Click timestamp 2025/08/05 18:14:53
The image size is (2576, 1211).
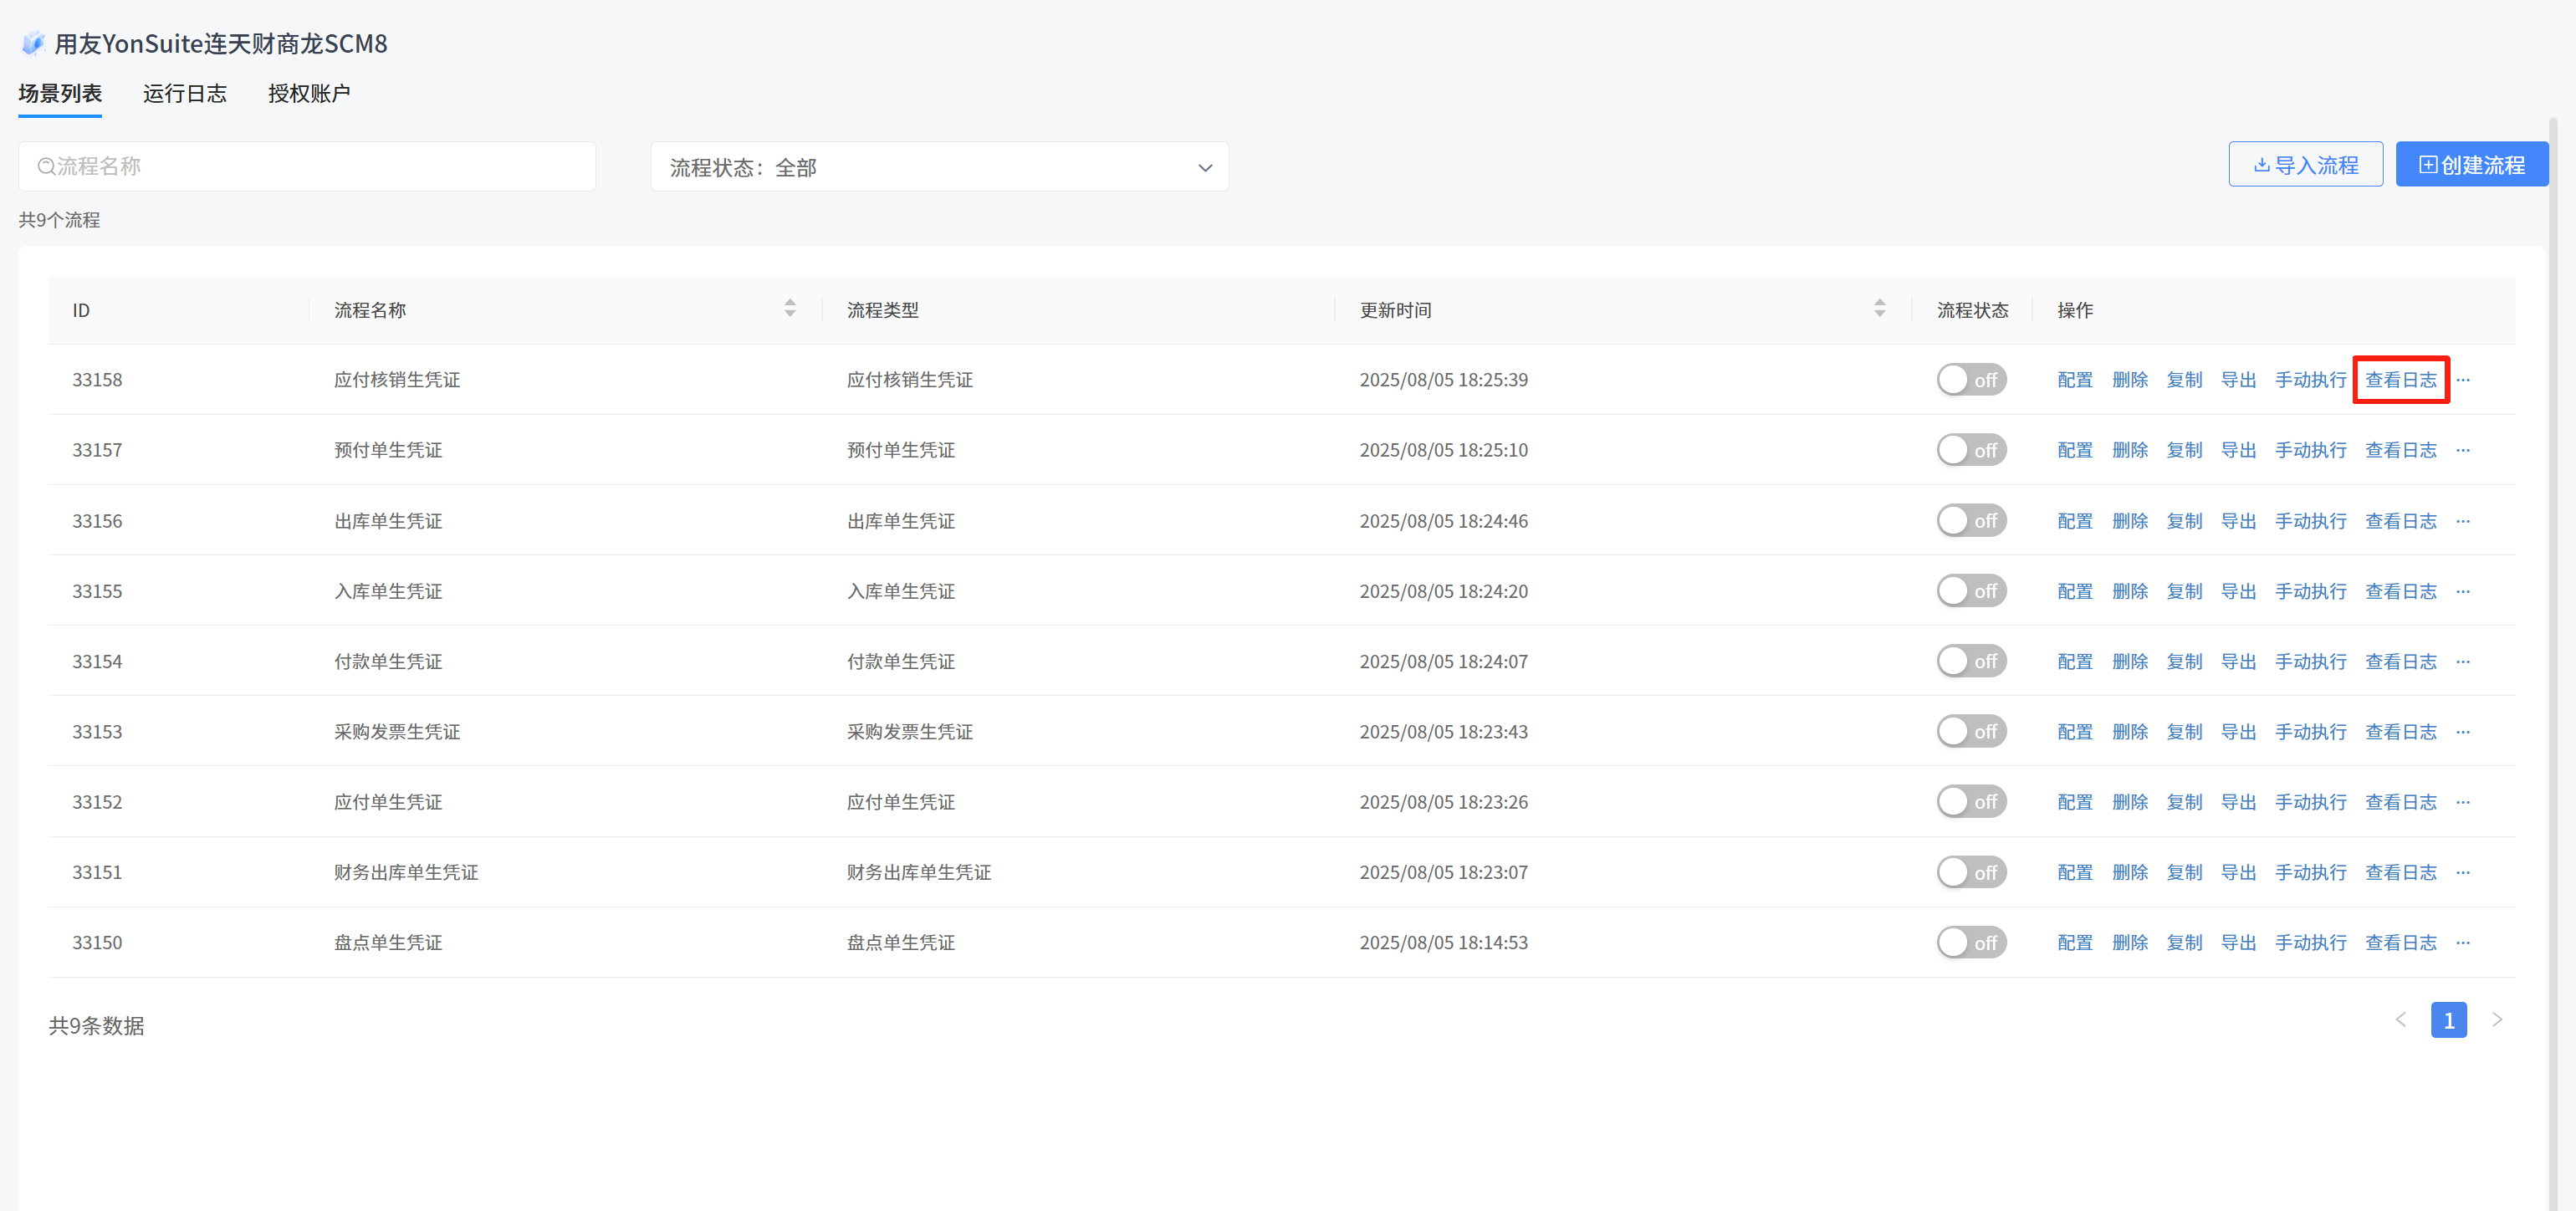point(1443,943)
